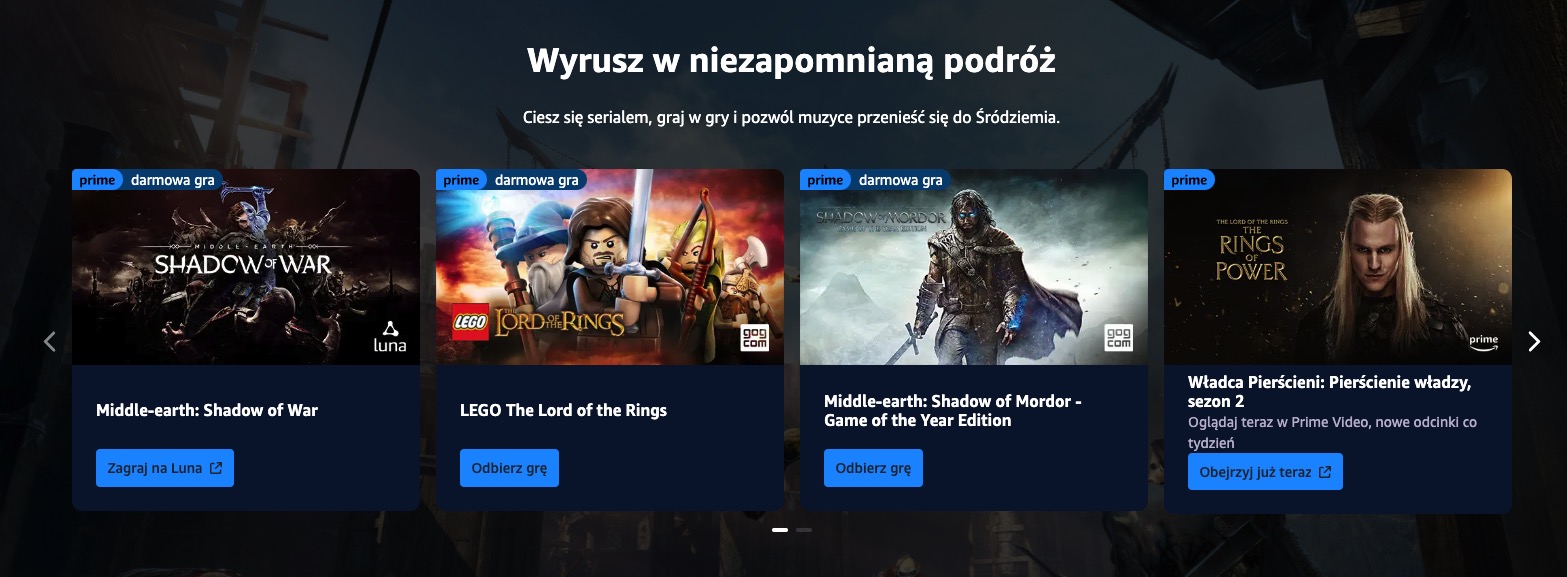
Task: Click prime video logo on Rings of Power image
Action: pyautogui.click(x=1484, y=342)
